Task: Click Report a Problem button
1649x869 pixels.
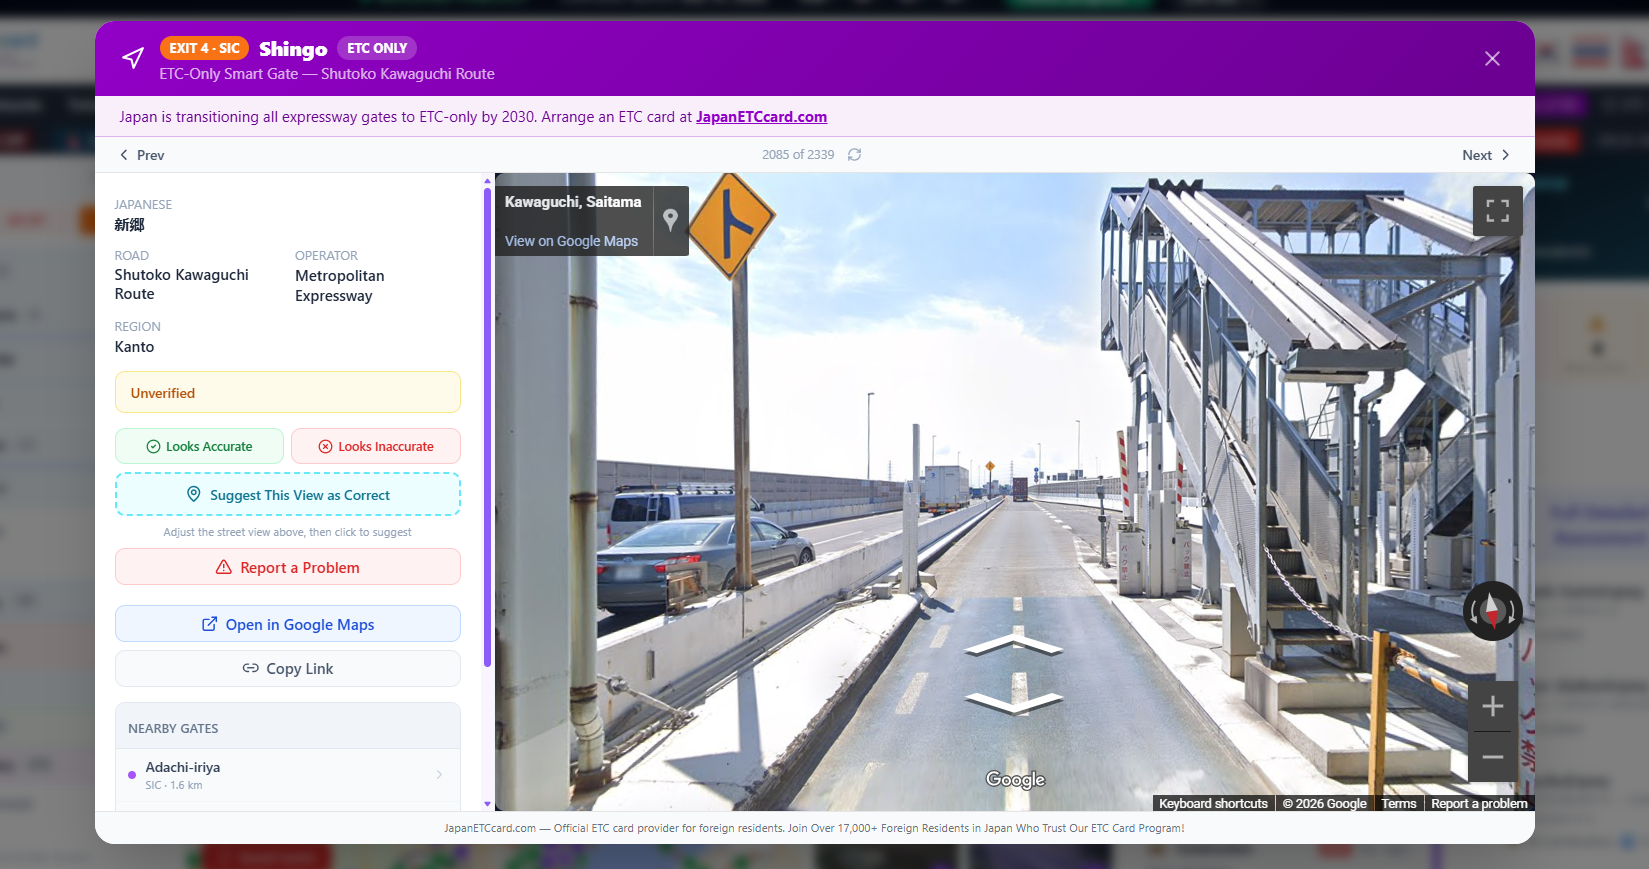Action: 288,567
